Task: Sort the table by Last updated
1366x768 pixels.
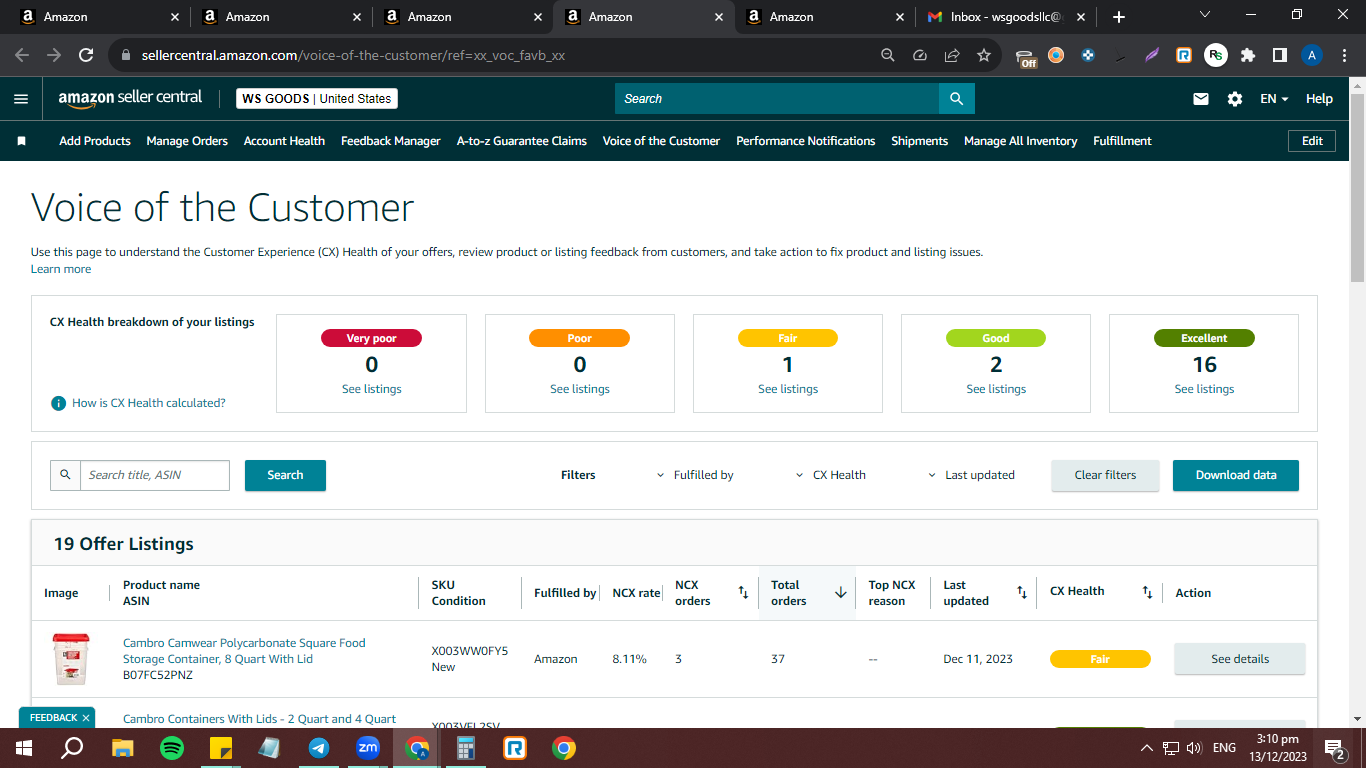Action: pyautogui.click(x=1022, y=593)
